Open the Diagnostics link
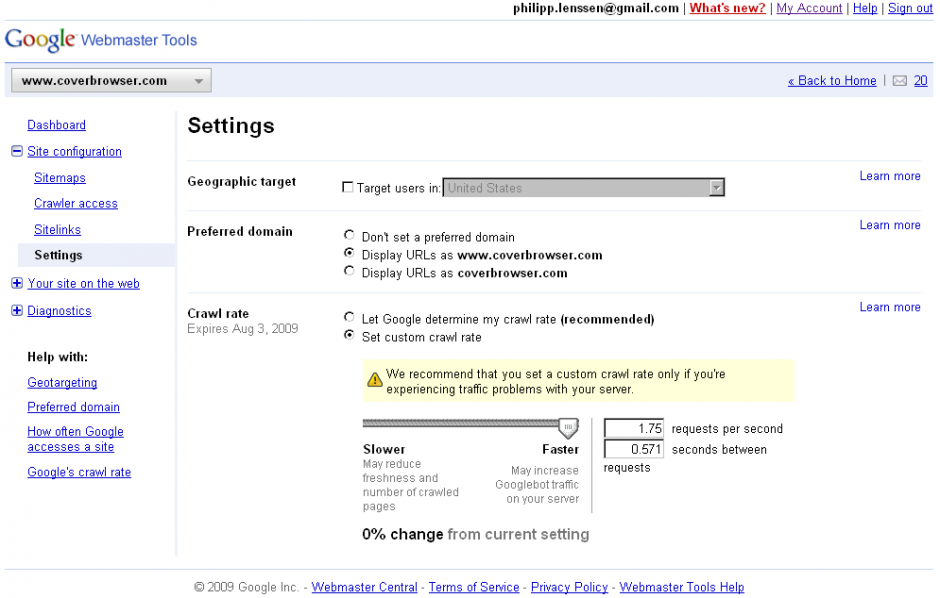The height and width of the screenshot is (598, 940). pos(59,311)
